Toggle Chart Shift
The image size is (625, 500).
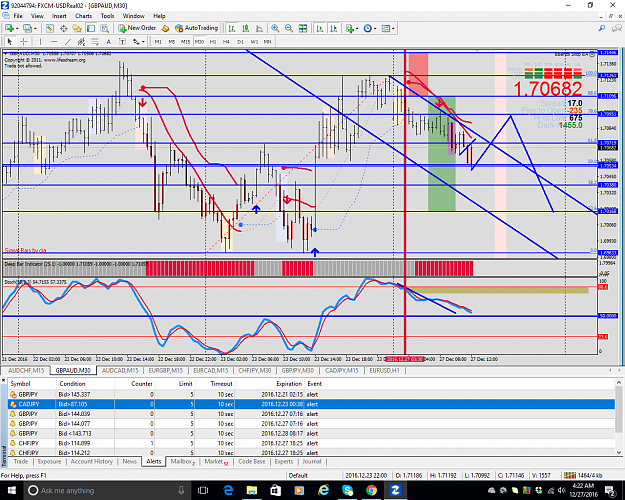pyautogui.click(x=334, y=28)
